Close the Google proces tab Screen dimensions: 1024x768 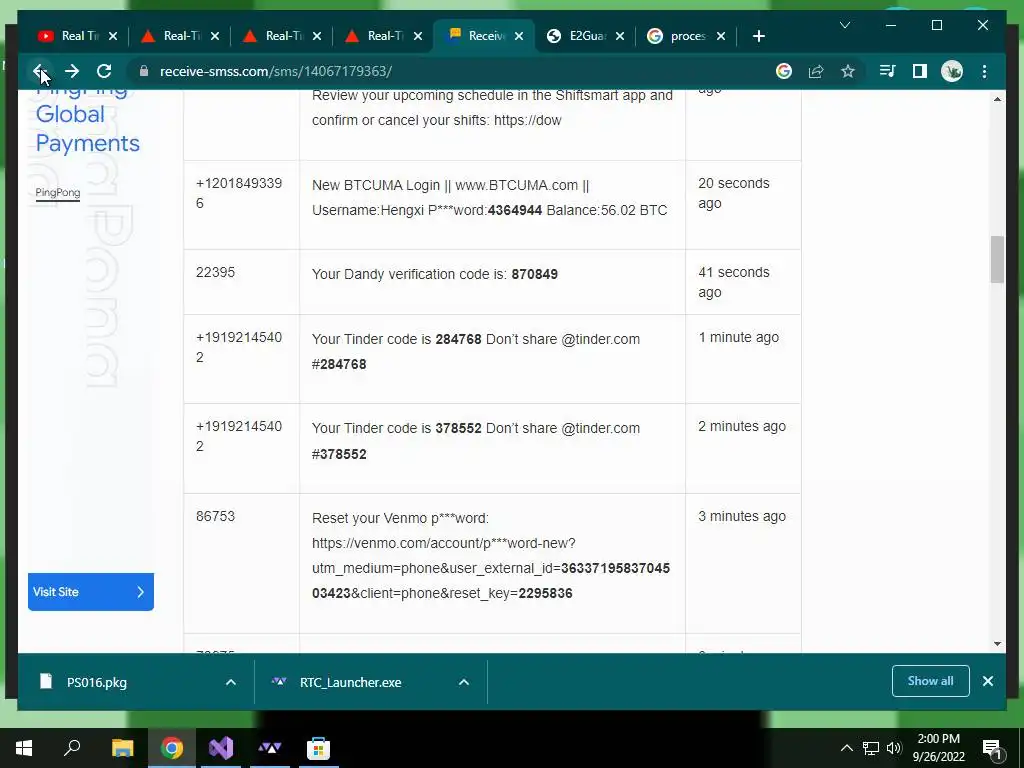point(721,36)
